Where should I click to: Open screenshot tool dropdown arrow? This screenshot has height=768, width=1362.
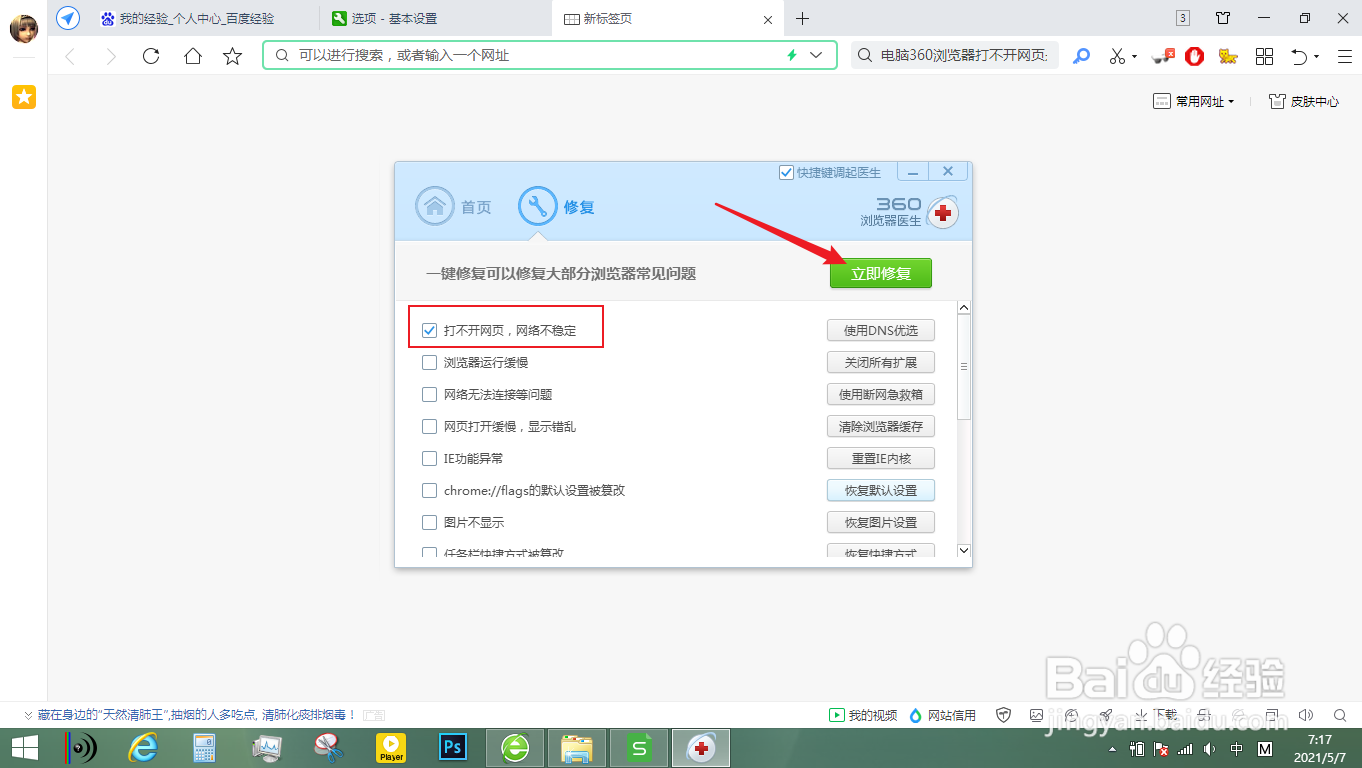[x=1135, y=57]
